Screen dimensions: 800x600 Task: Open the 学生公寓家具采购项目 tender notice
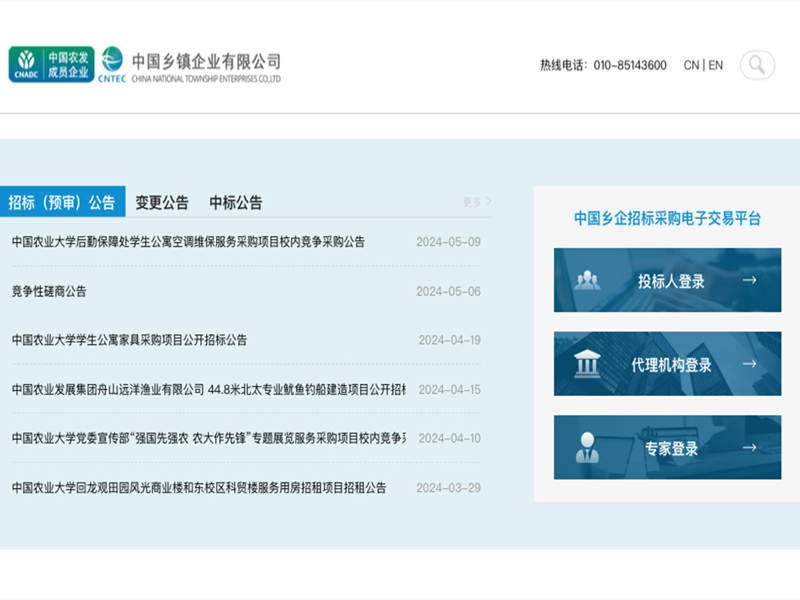tap(129, 340)
